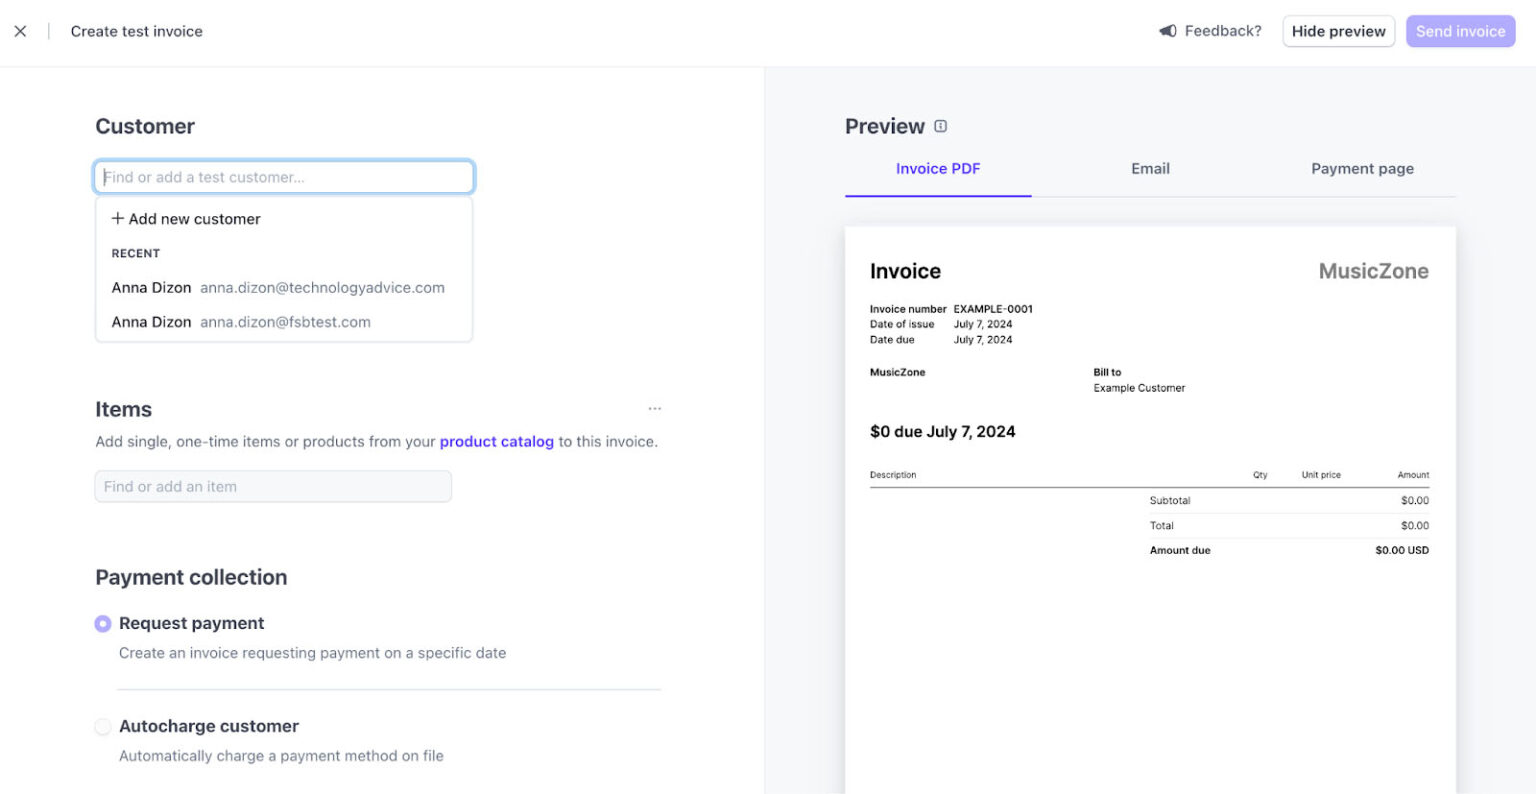Click the plus icon to add new customer
Screen dimensions: 1536x794
coord(117,218)
